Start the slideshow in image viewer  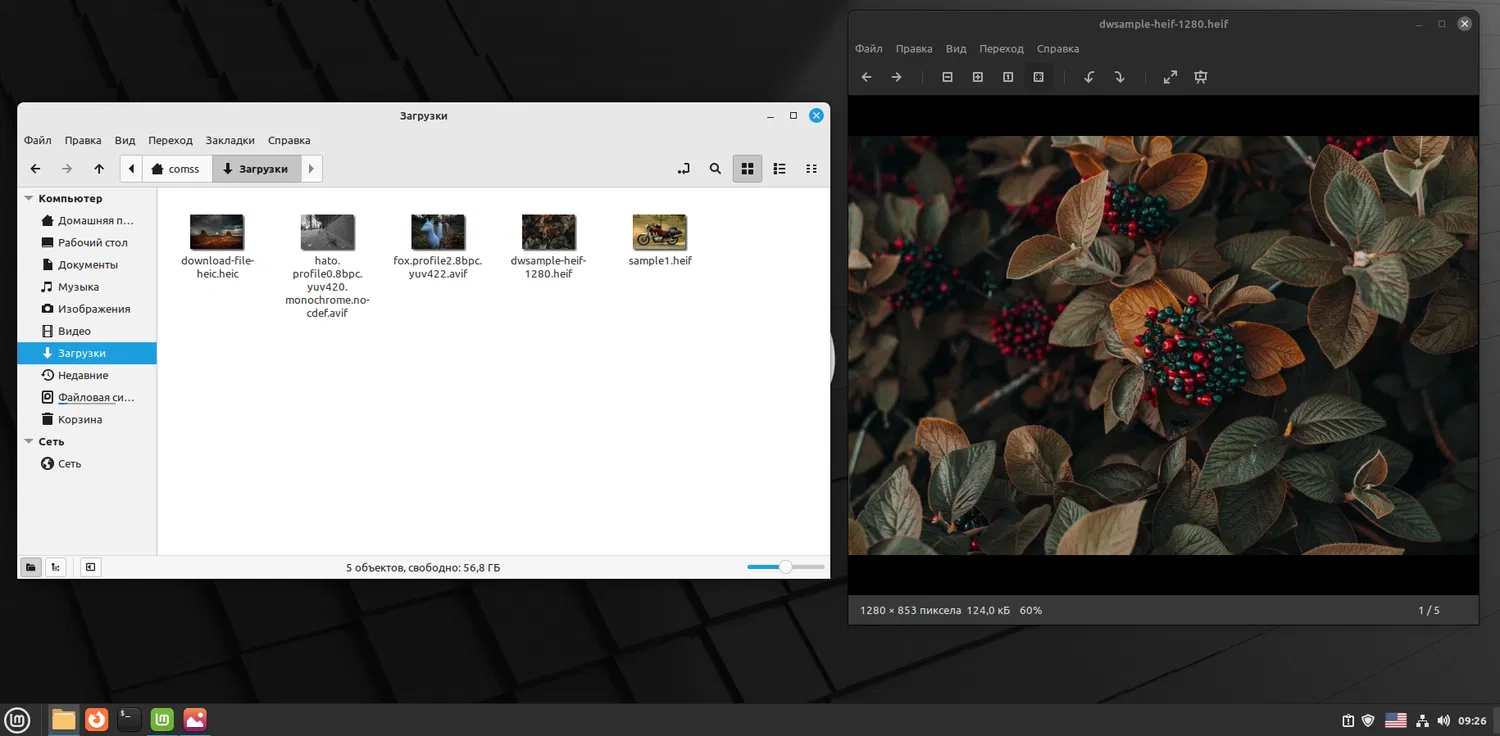coord(1201,77)
